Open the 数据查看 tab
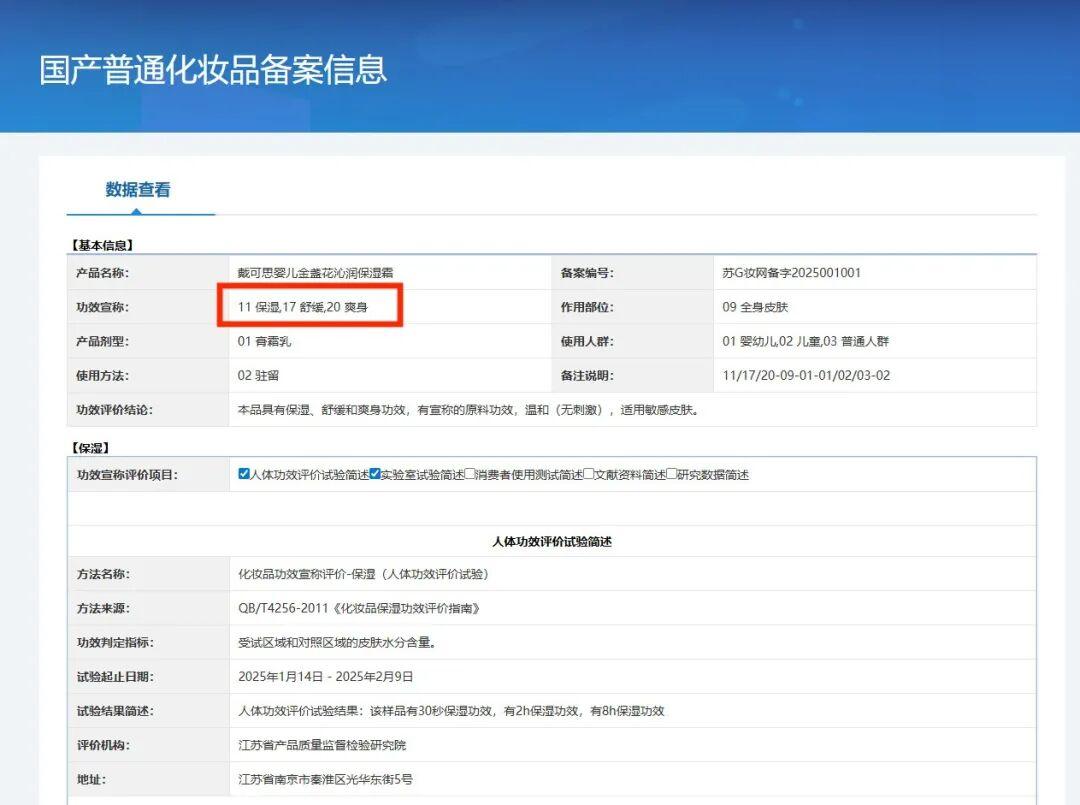The image size is (1080, 805). tap(138, 190)
